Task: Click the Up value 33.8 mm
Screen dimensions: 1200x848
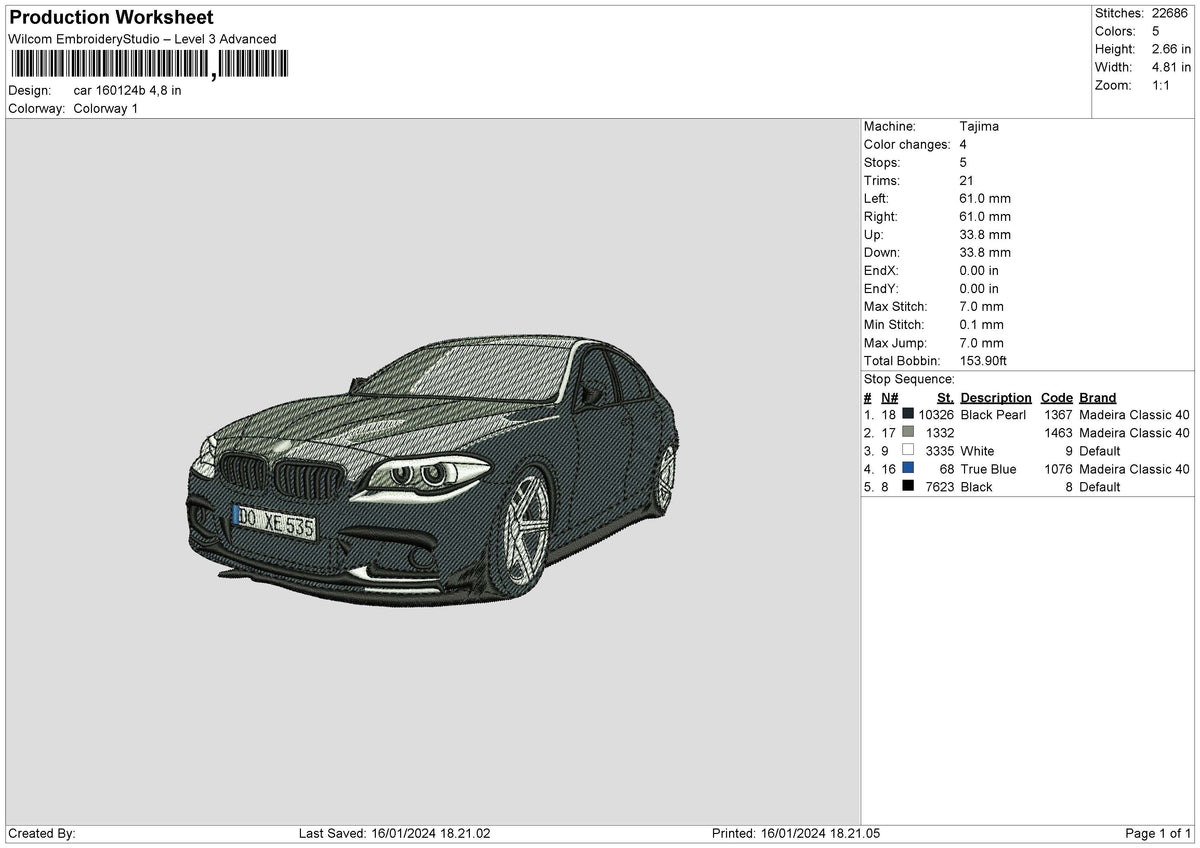Action: pos(985,234)
